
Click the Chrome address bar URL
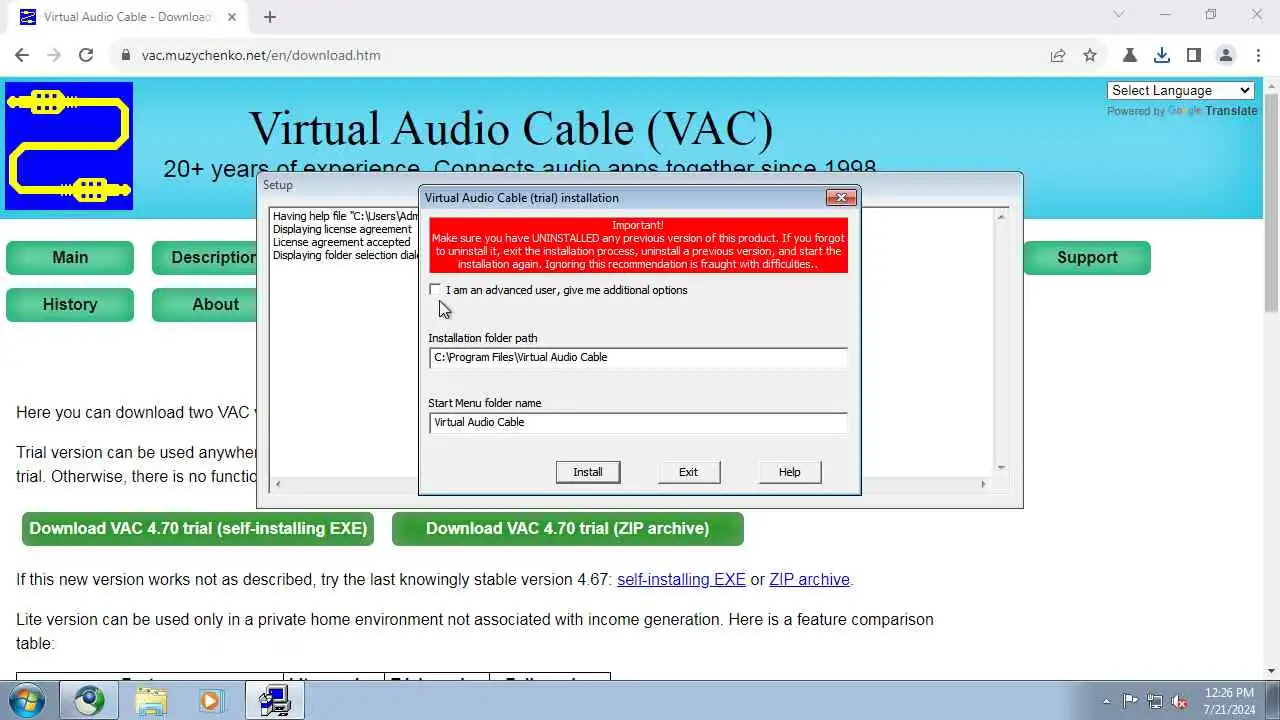261,55
